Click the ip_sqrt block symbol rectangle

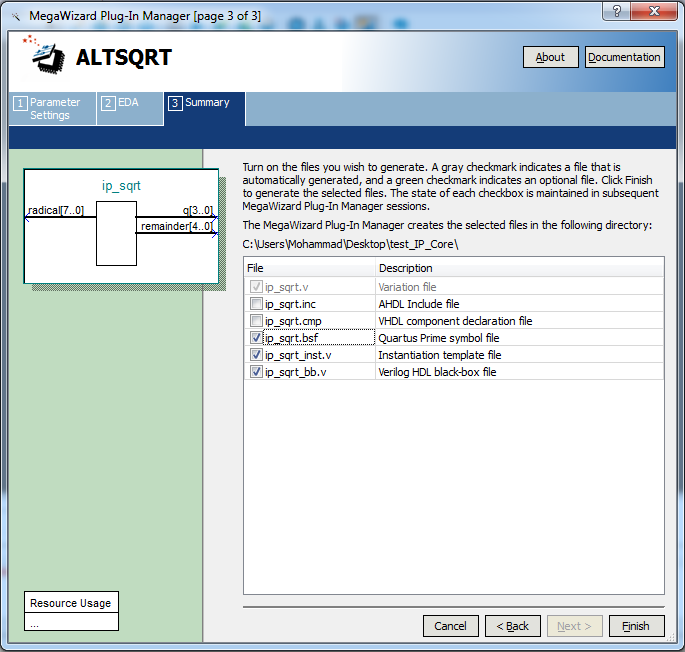point(116,233)
